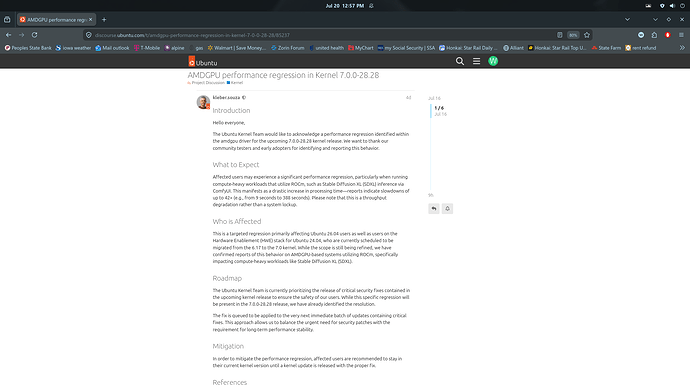Click the Introduction heading

(x=231, y=110)
